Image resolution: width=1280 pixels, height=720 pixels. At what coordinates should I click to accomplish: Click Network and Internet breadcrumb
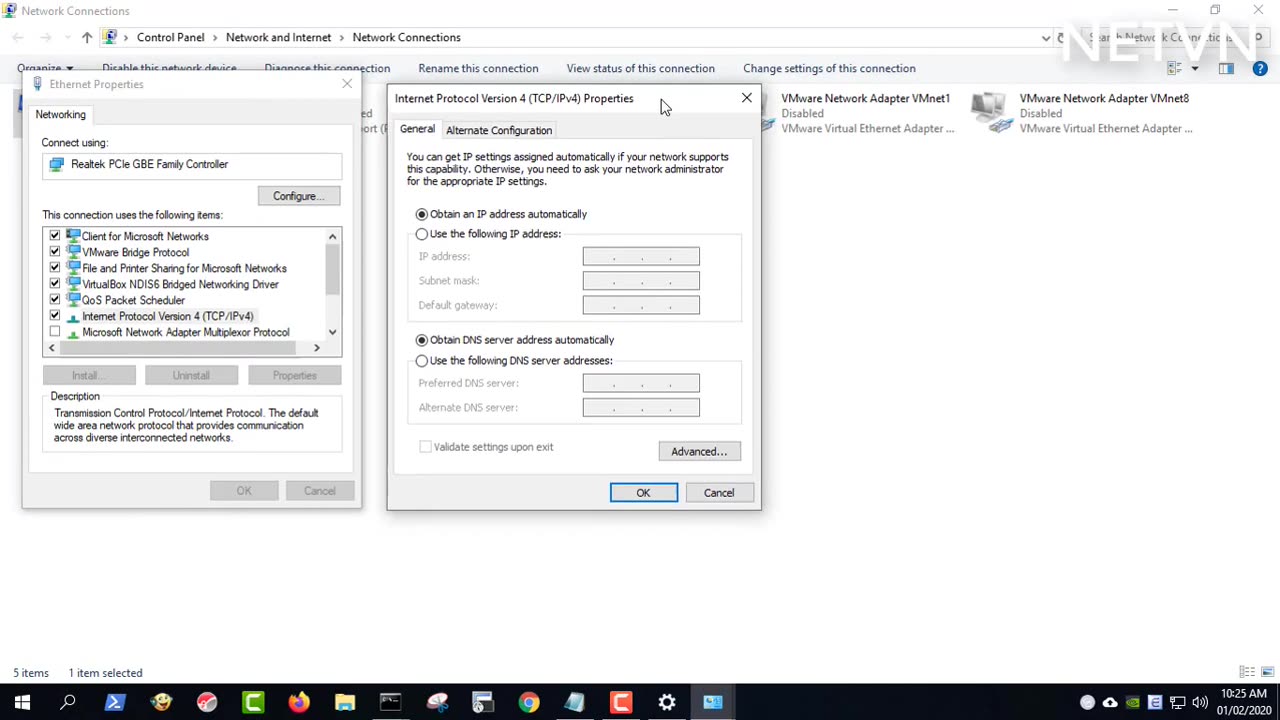click(278, 37)
